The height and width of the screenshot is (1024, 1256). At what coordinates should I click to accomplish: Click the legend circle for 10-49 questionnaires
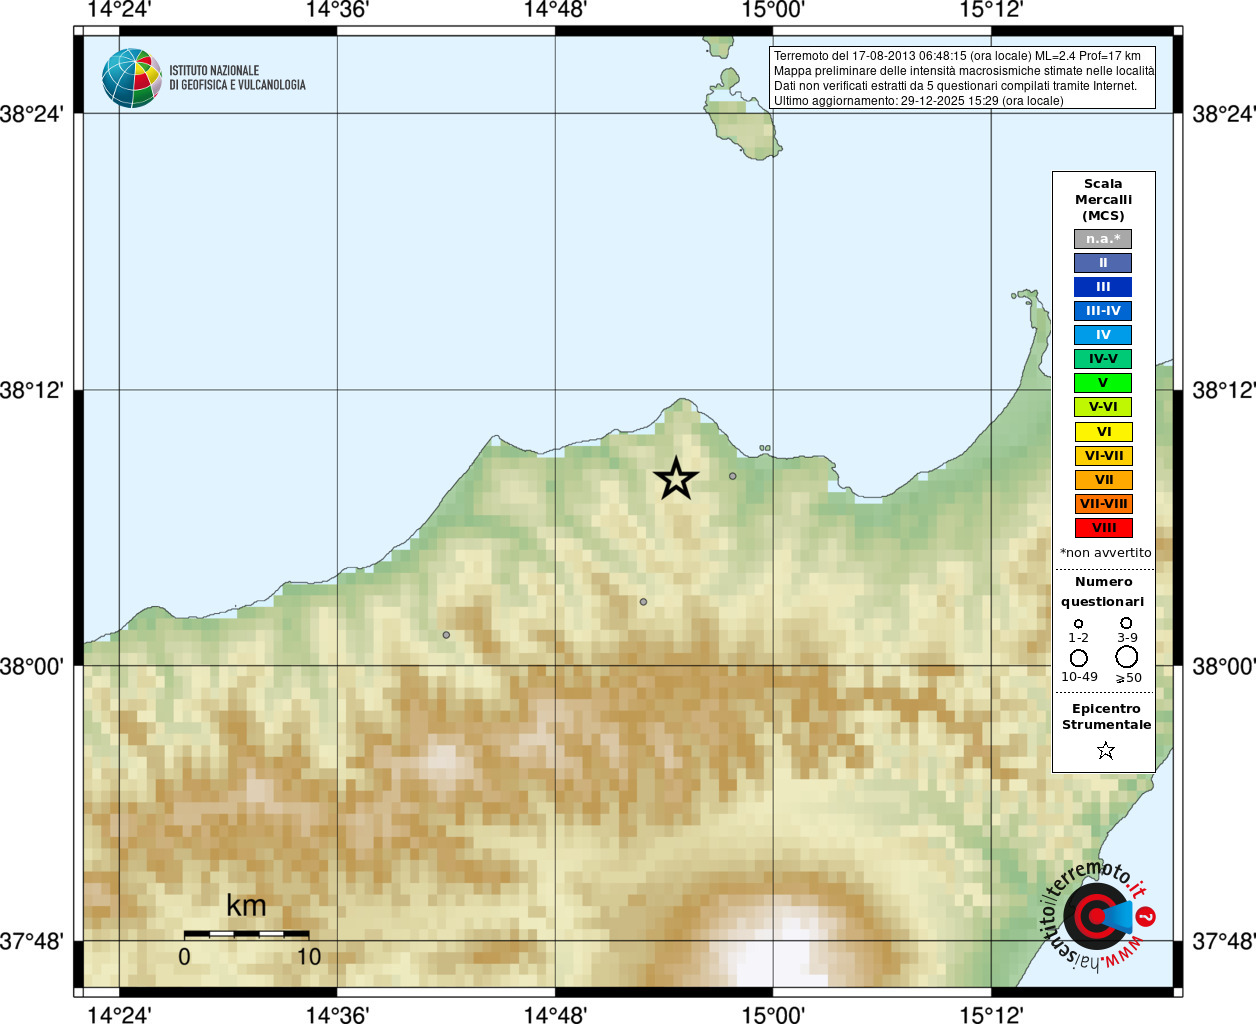click(x=1078, y=658)
